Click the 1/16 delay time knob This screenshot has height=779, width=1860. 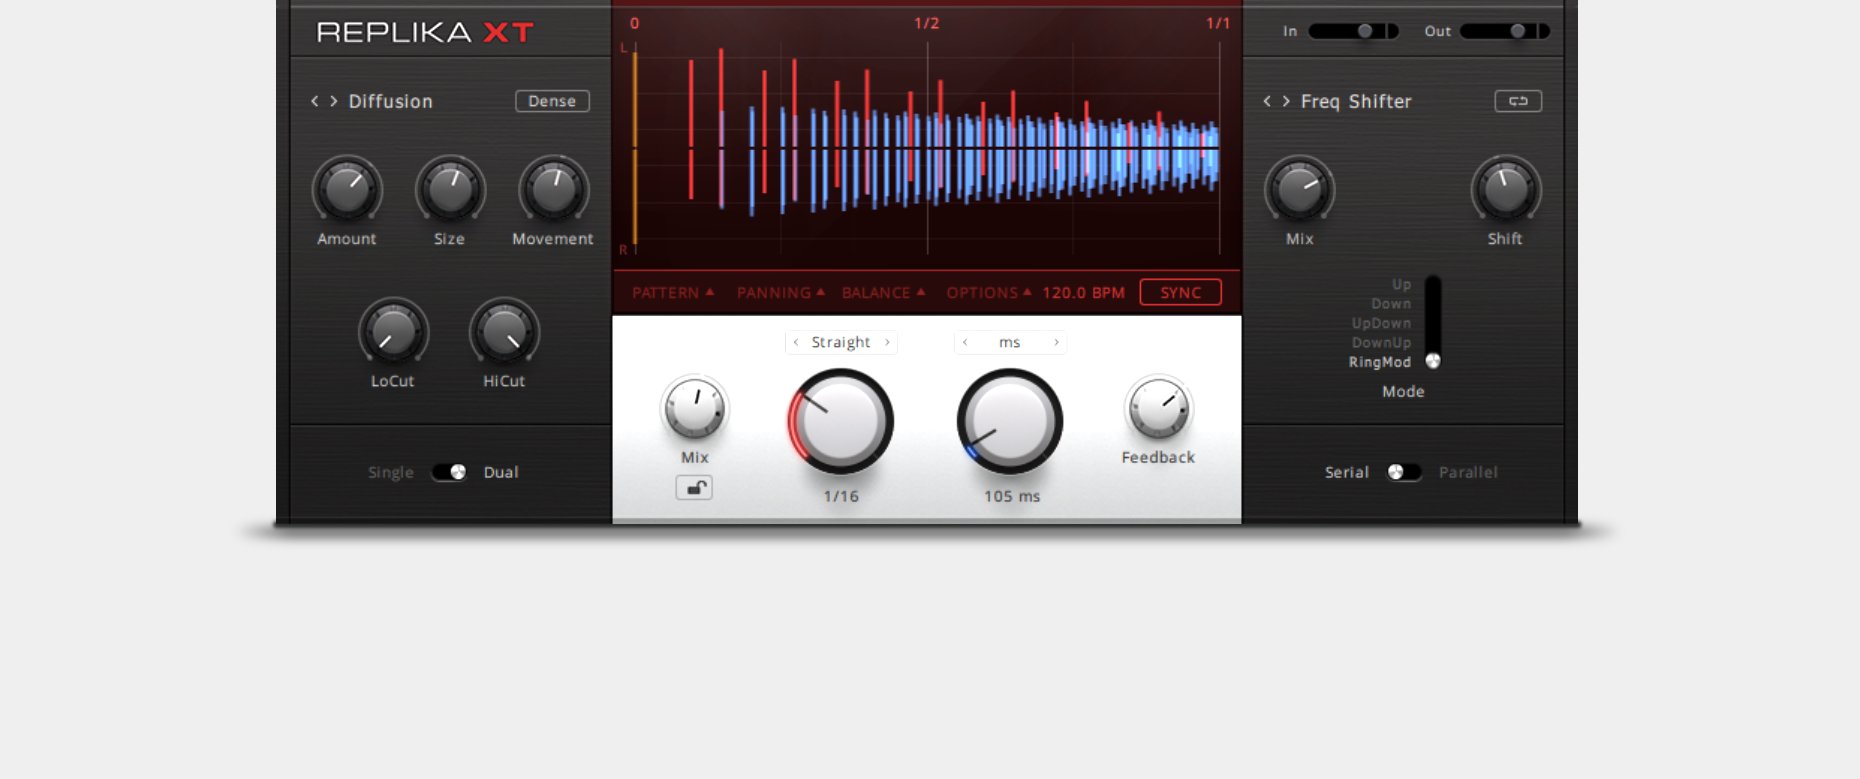click(840, 421)
